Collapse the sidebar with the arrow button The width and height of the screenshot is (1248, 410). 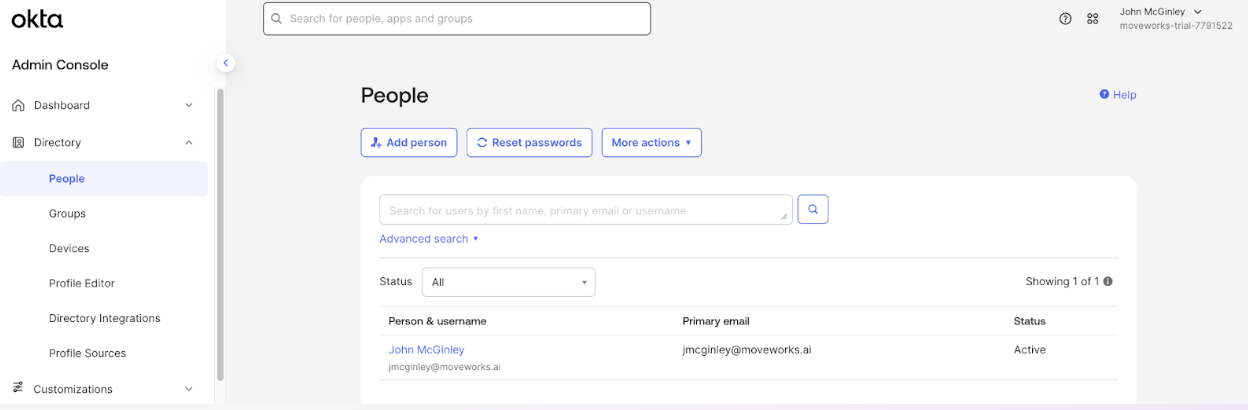click(226, 63)
